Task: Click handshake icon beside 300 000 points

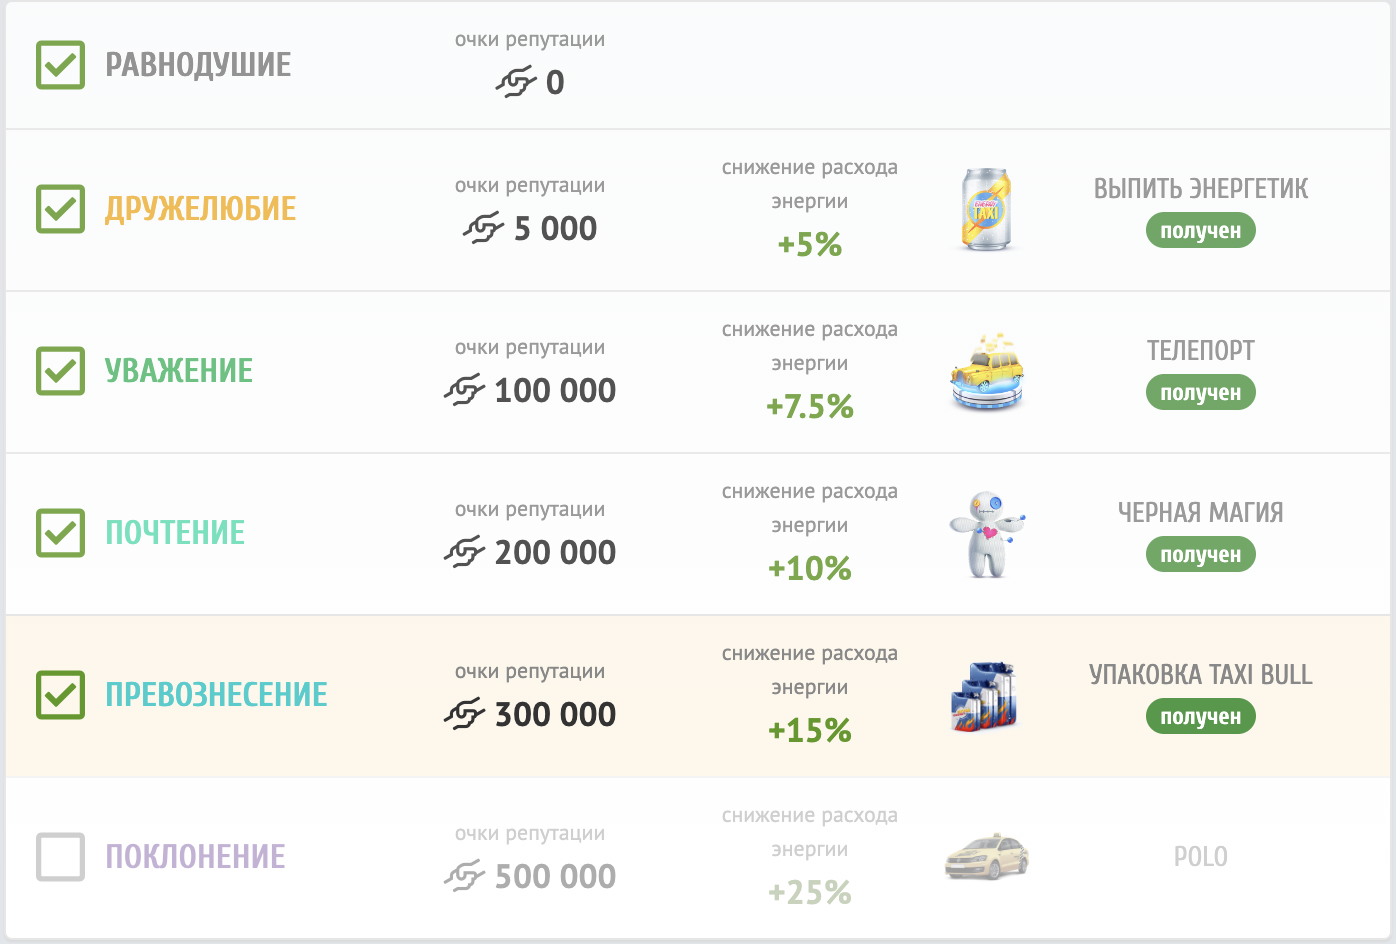Action: pyautogui.click(x=464, y=714)
